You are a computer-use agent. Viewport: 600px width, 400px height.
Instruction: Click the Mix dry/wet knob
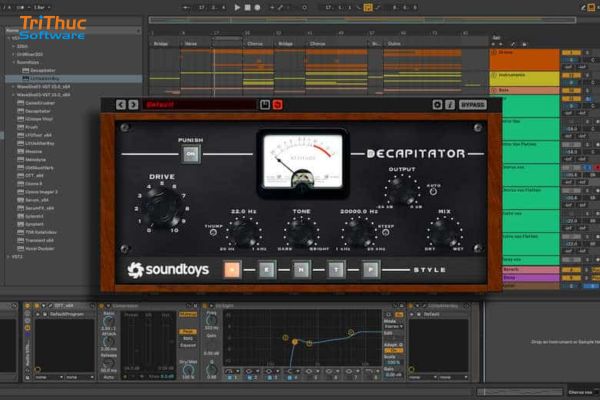(x=445, y=232)
